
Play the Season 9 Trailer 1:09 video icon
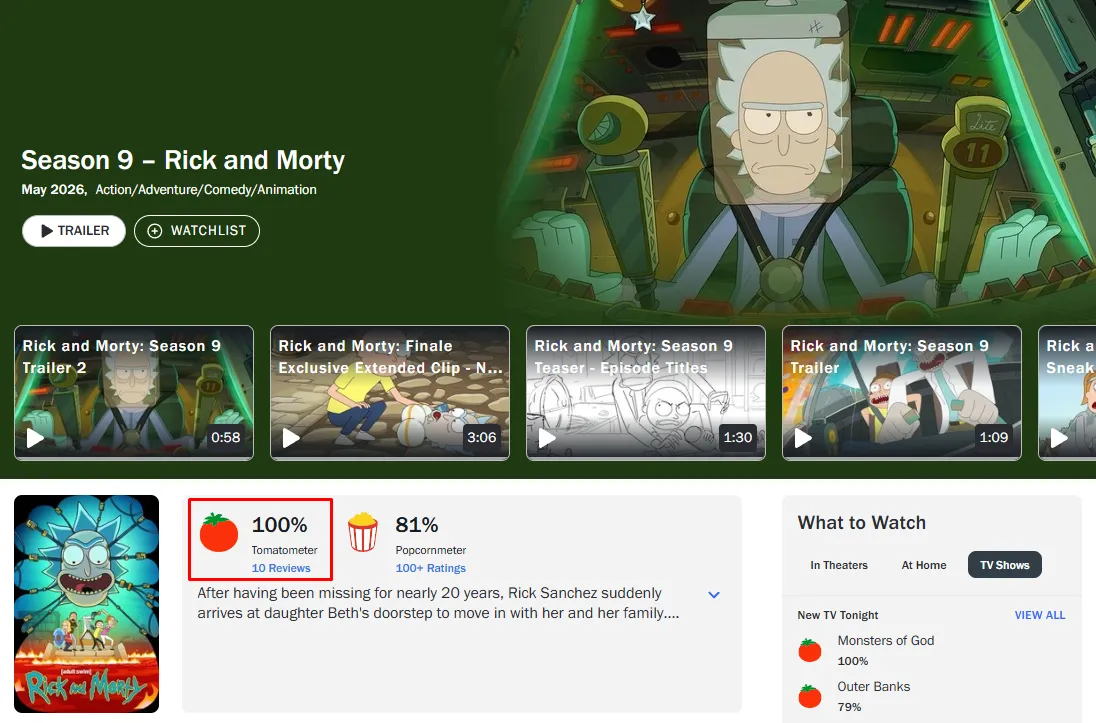pos(802,438)
